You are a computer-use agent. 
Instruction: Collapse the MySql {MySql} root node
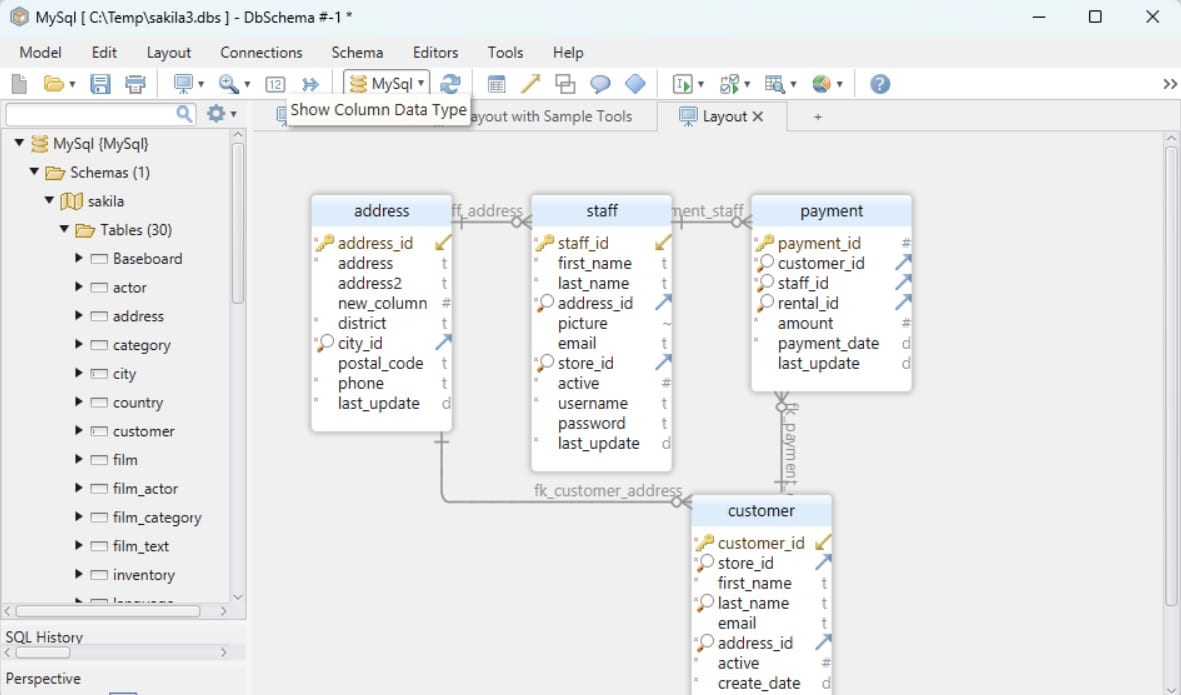[x=20, y=143]
